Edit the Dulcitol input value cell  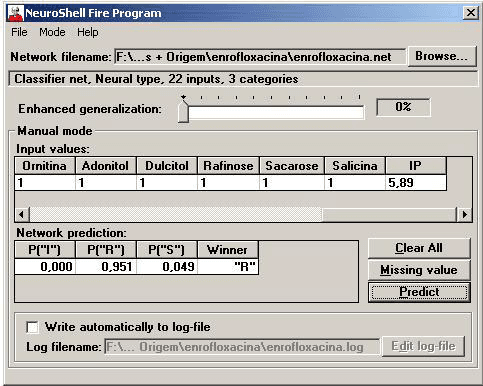[x=167, y=183]
